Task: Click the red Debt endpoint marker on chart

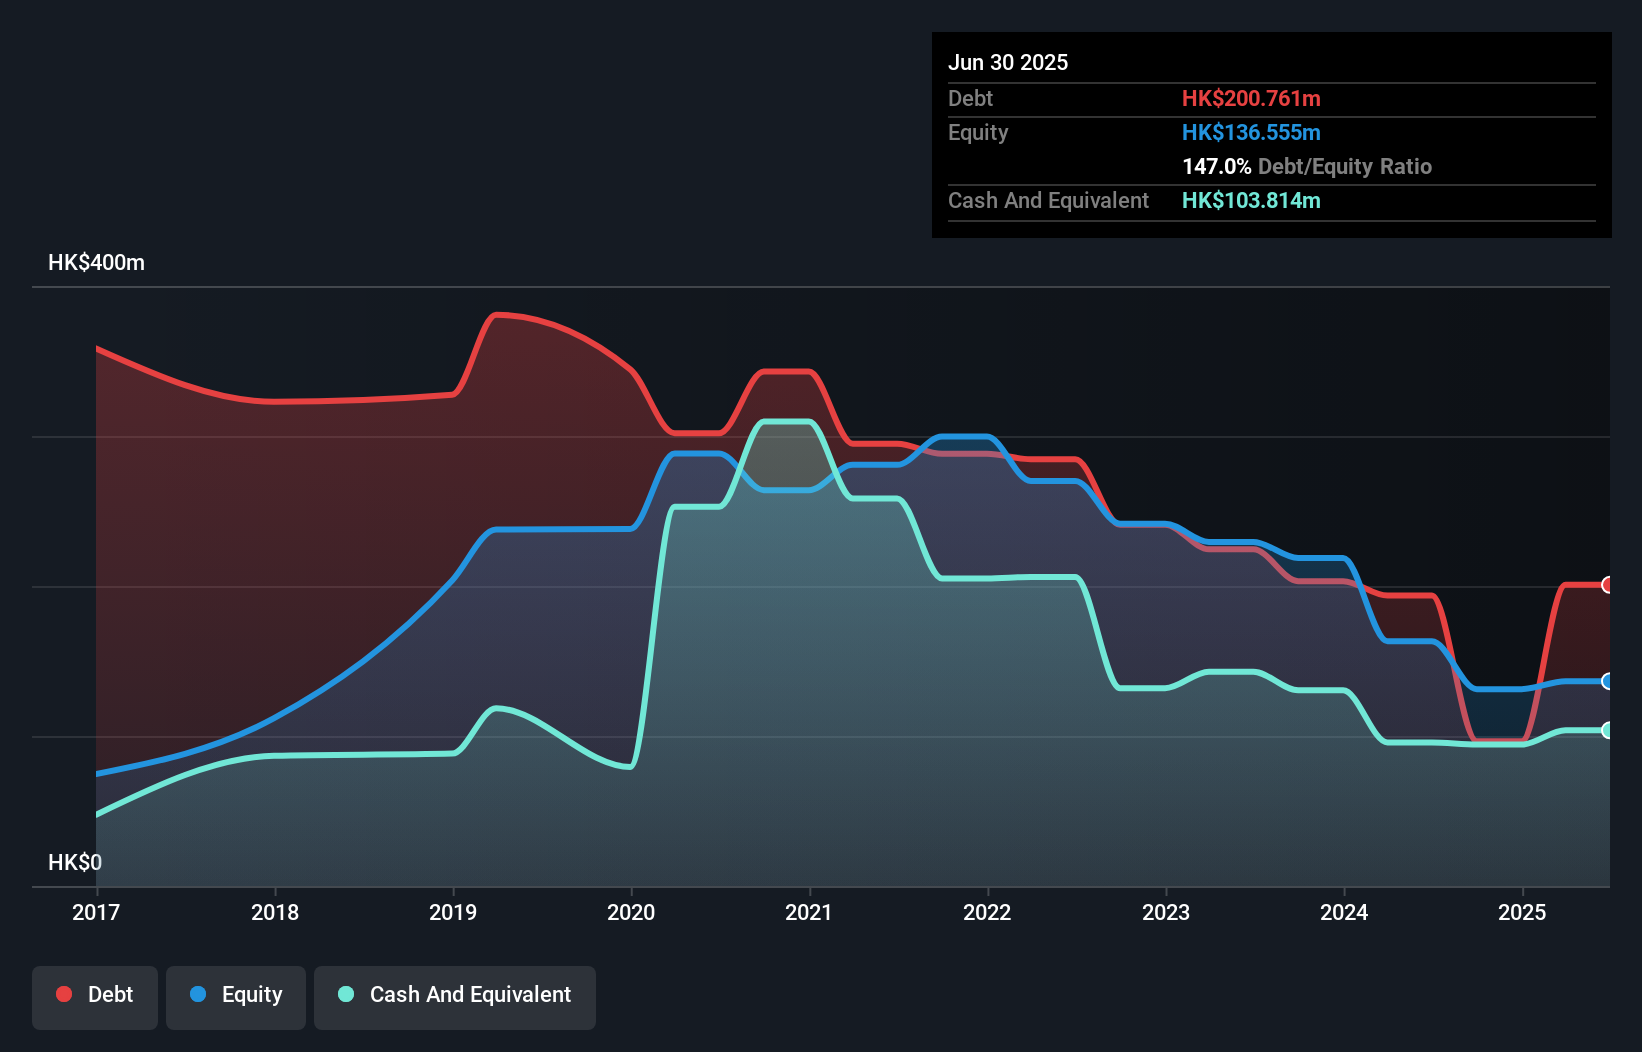Action: click(x=1608, y=585)
